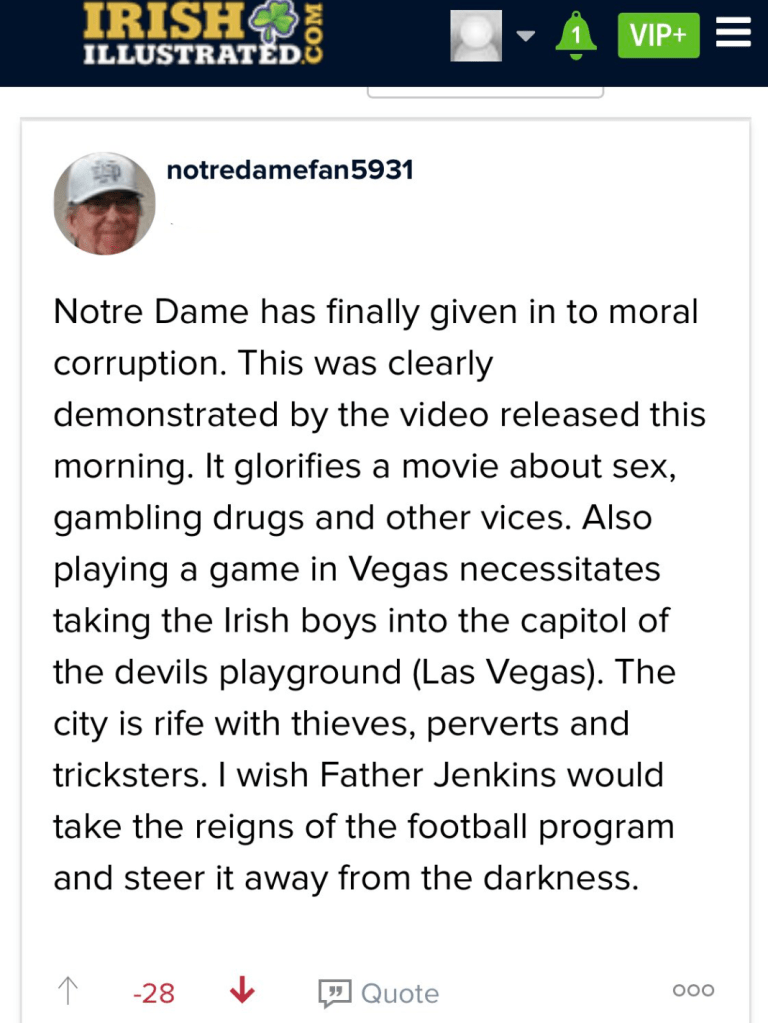
Task: Click the Quote speech bubble icon
Action: [x=334, y=993]
